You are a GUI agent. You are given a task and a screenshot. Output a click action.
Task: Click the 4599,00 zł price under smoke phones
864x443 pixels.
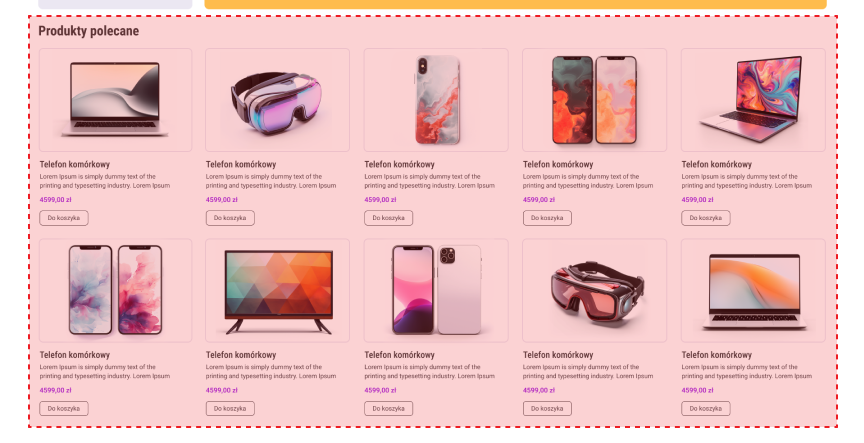point(539,200)
